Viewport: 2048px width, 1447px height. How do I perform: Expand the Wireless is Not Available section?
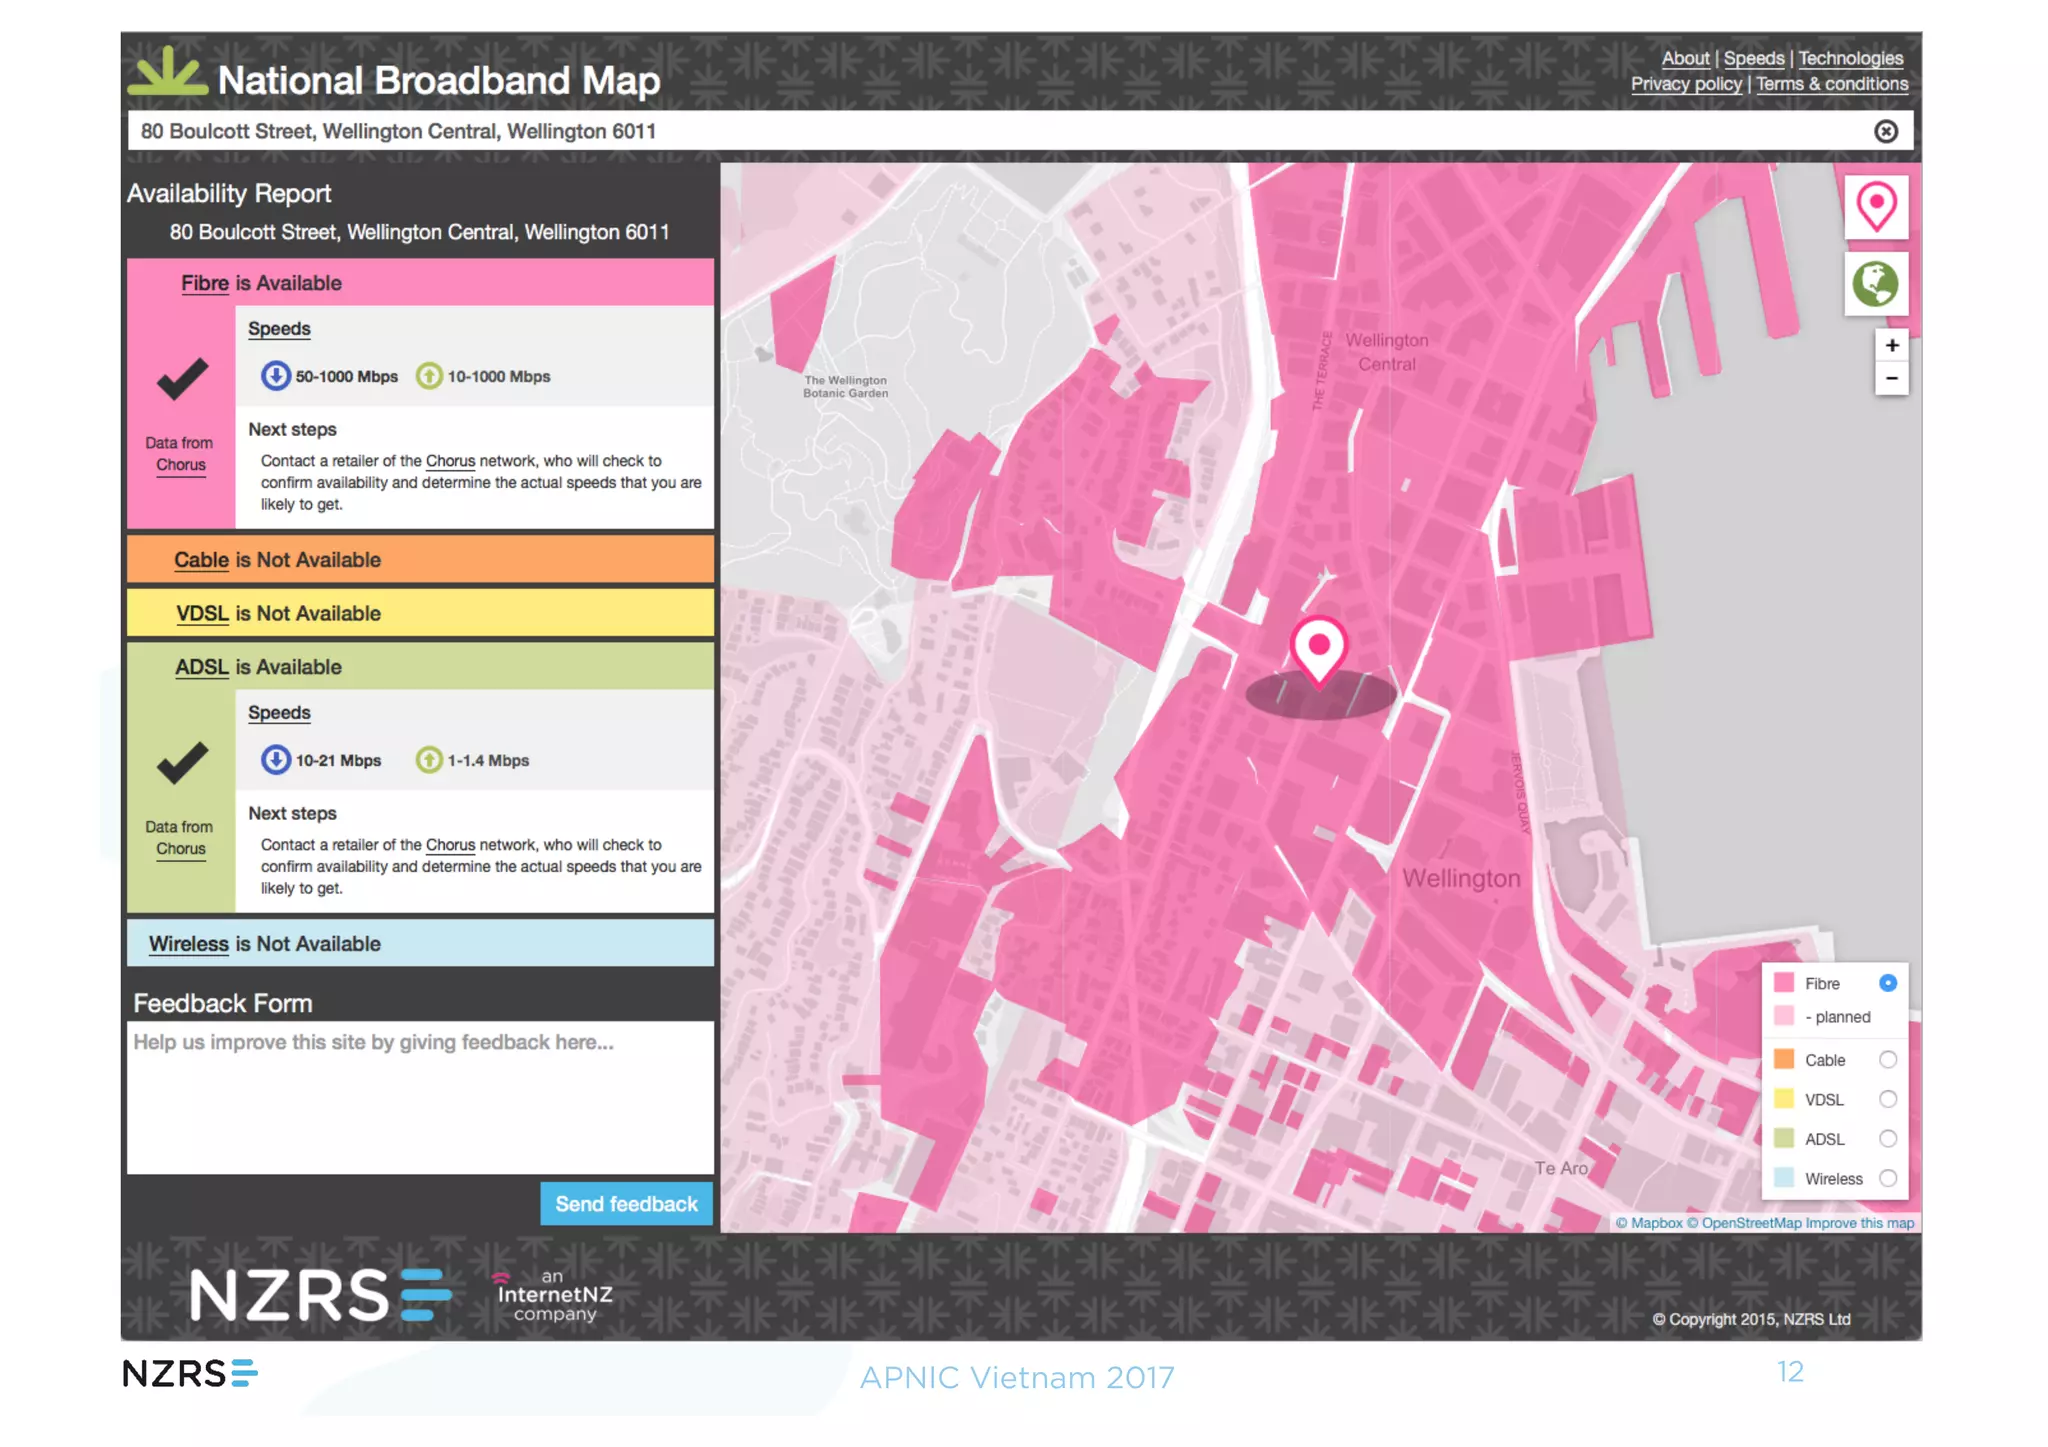tap(420, 944)
